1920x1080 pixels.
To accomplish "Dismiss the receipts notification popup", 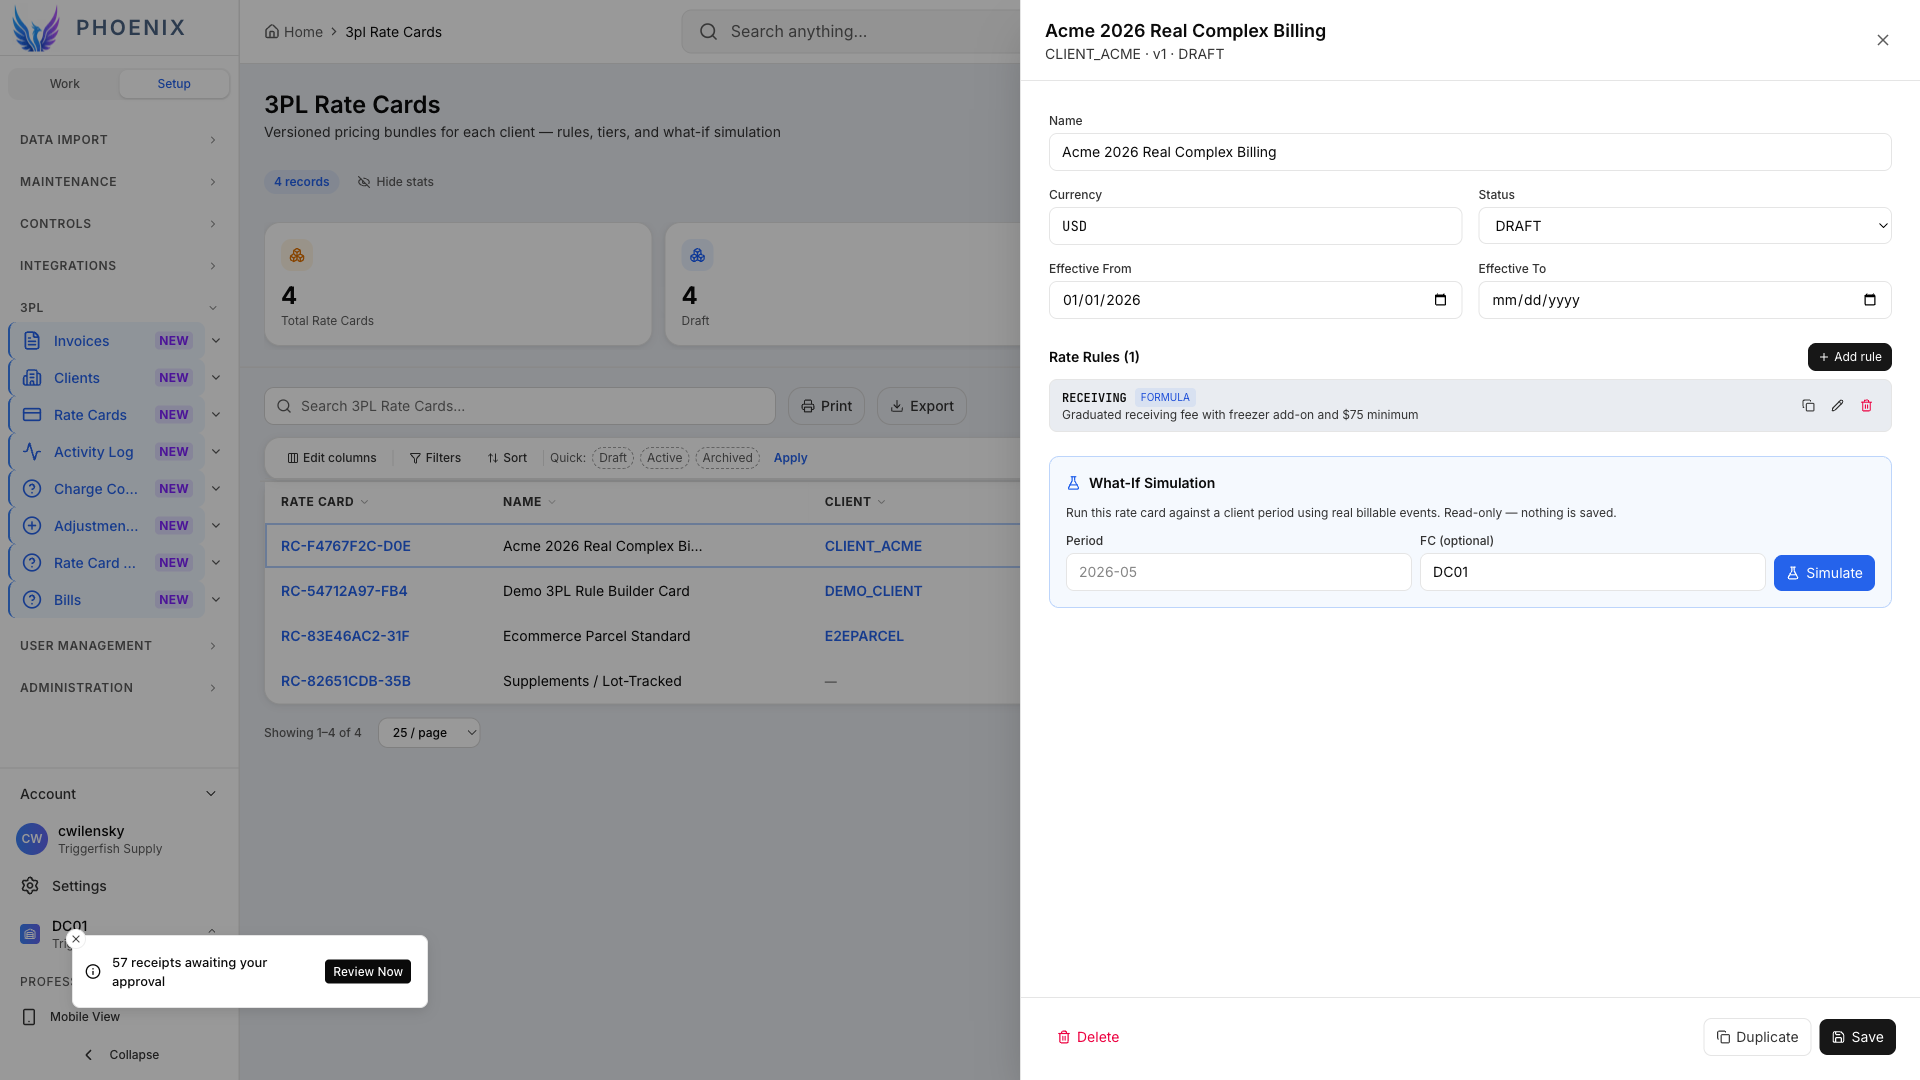I will coord(76,939).
